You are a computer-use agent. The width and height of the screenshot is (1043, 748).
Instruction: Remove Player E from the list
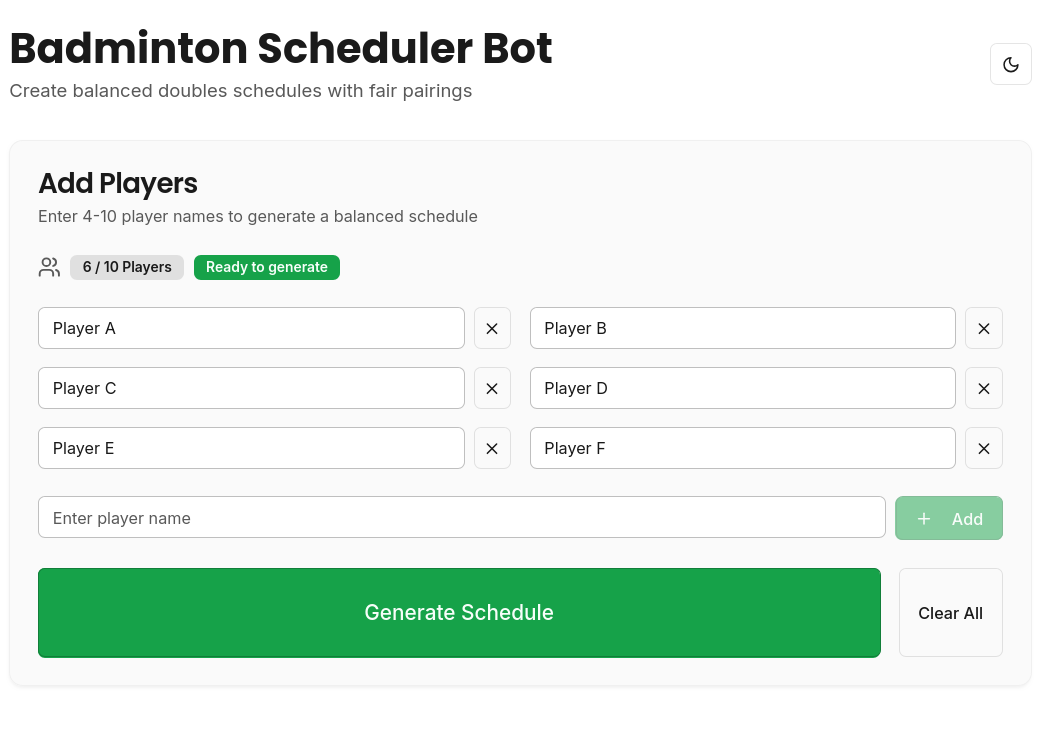click(x=492, y=448)
